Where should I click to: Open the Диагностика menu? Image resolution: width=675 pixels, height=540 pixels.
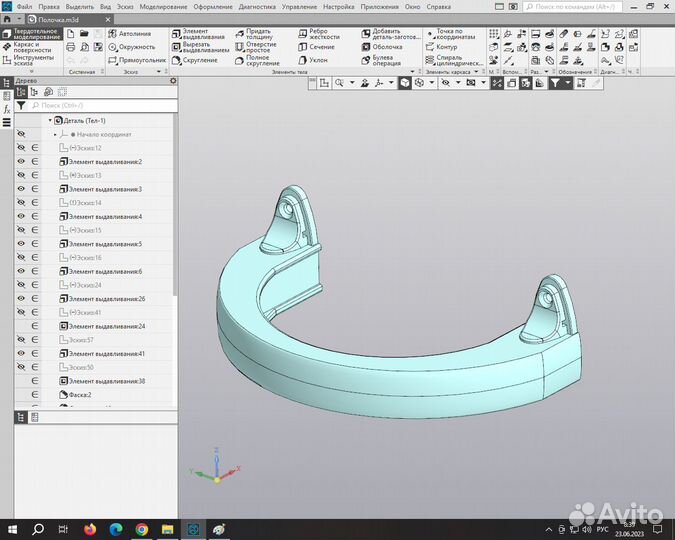coord(257,6)
